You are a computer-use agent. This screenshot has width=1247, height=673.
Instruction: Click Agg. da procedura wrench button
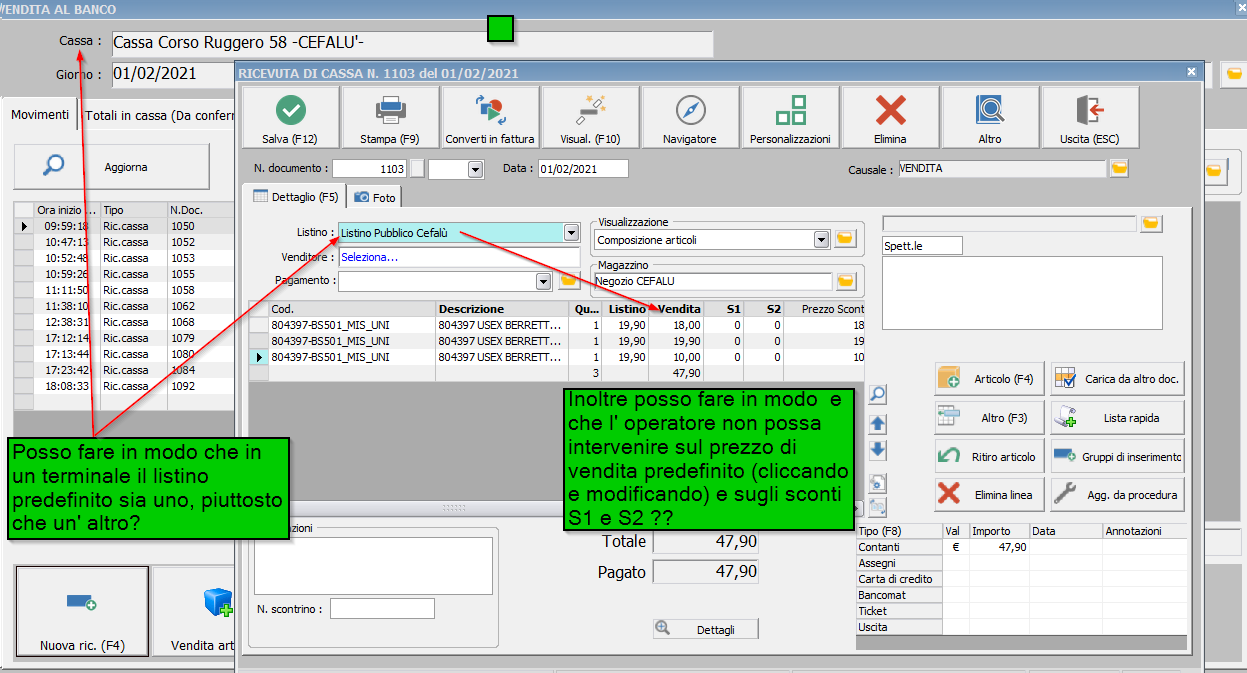(1118, 494)
